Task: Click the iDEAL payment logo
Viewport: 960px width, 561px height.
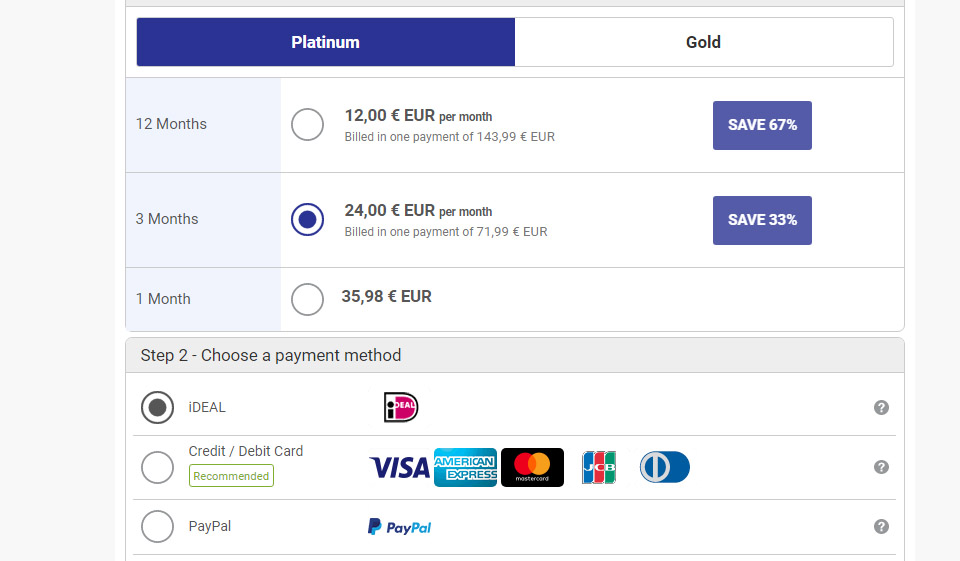Action: 401,407
